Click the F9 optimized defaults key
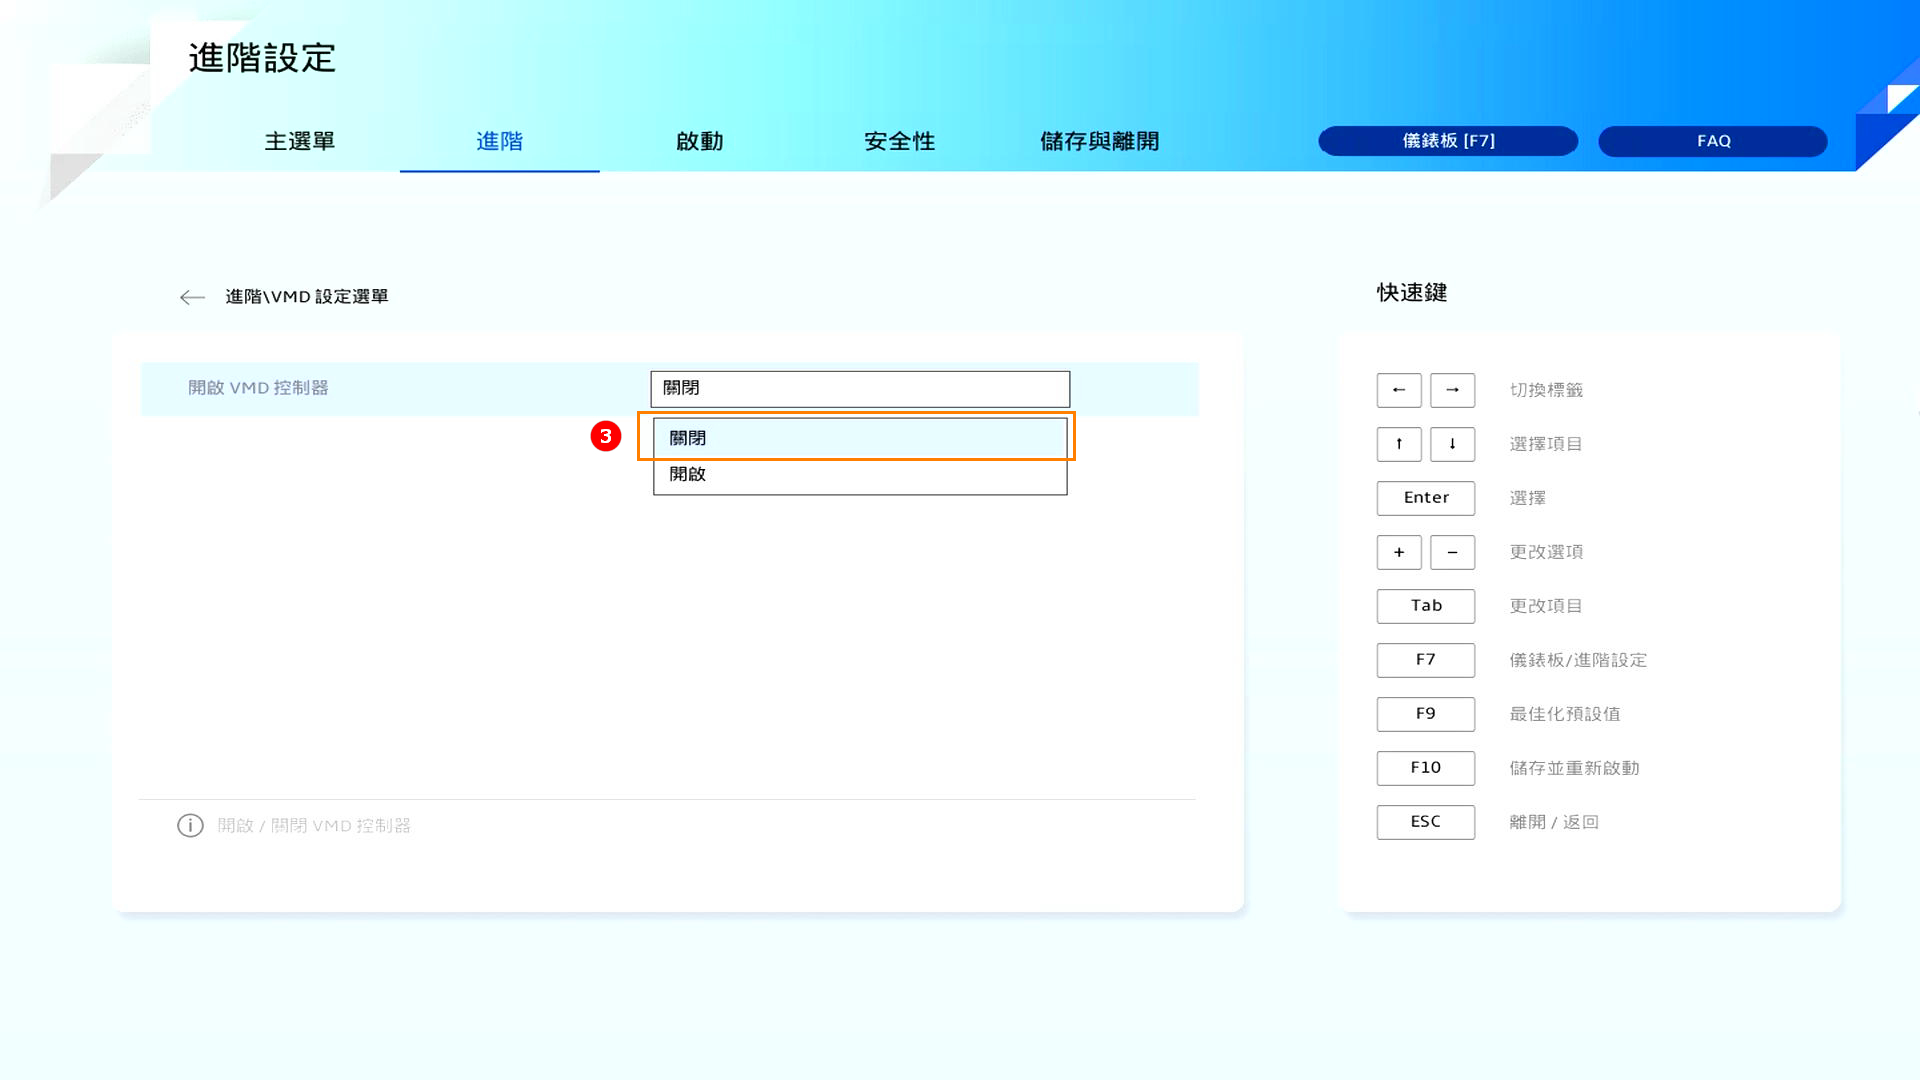1920x1080 pixels. click(x=1425, y=714)
